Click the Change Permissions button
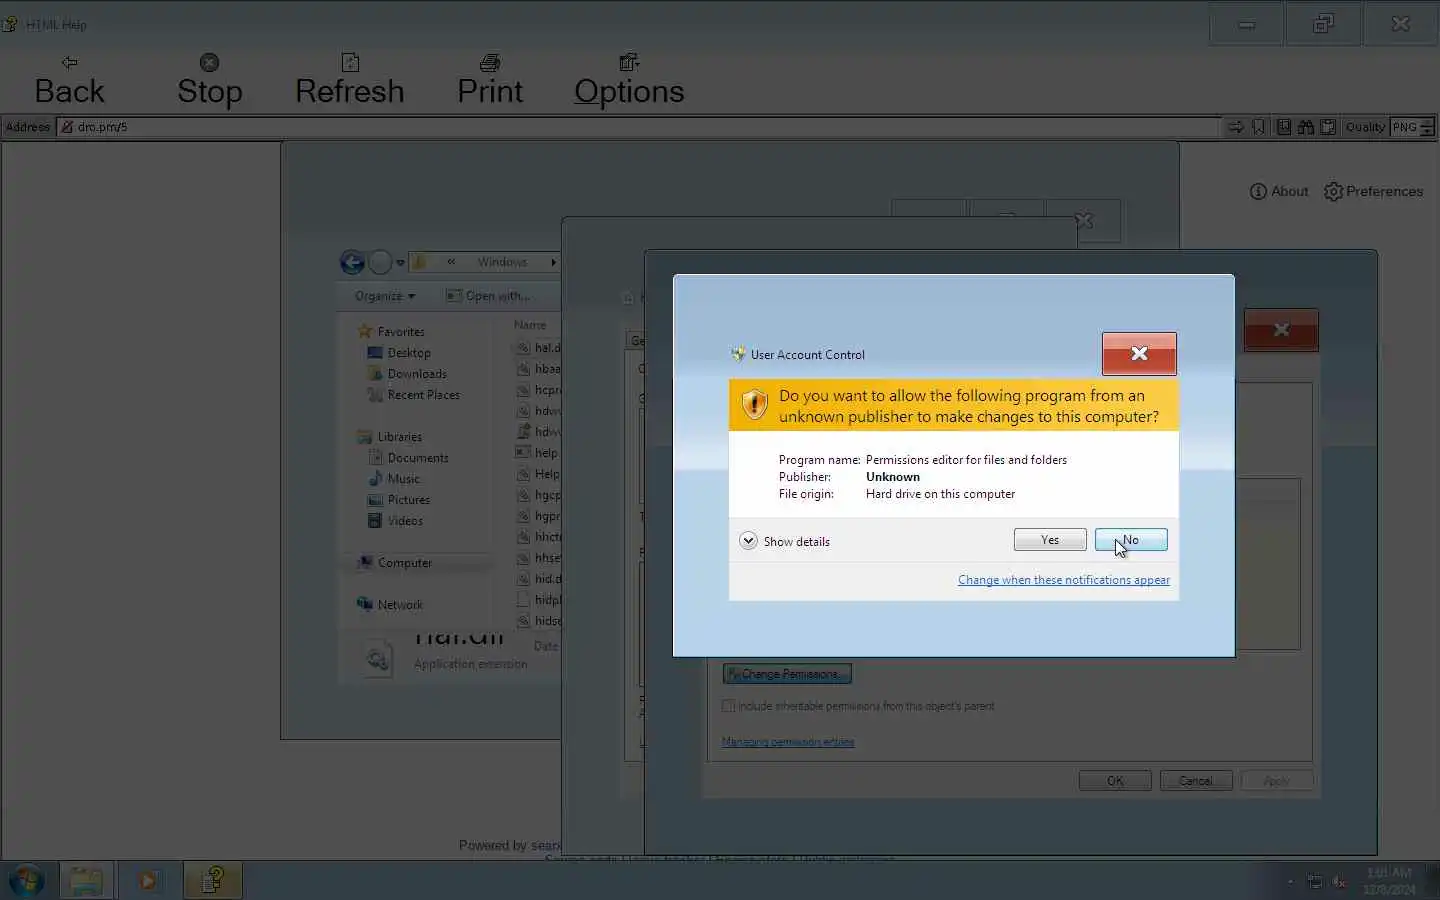The height and width of the screenshot is (900, 1440). 787,674
